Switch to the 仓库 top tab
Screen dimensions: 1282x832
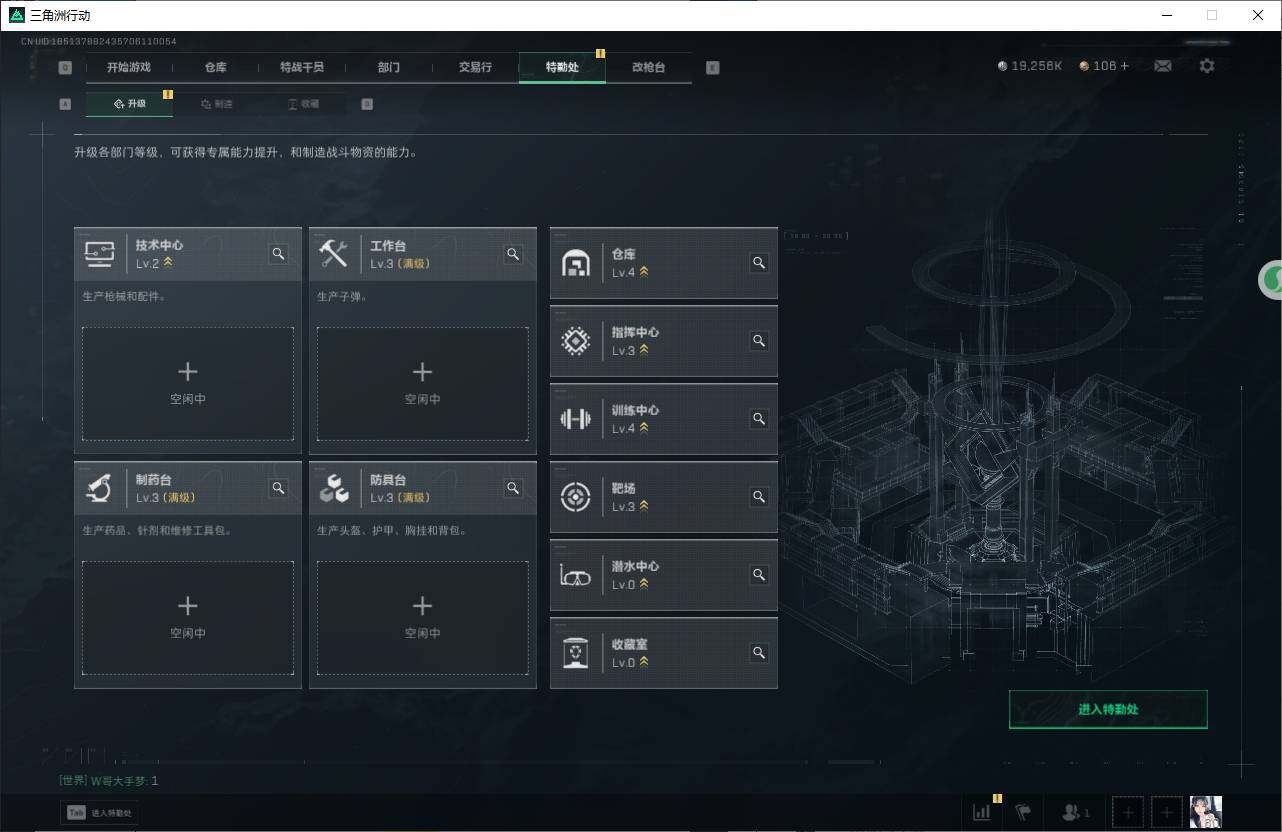click(x=215, y=67)
